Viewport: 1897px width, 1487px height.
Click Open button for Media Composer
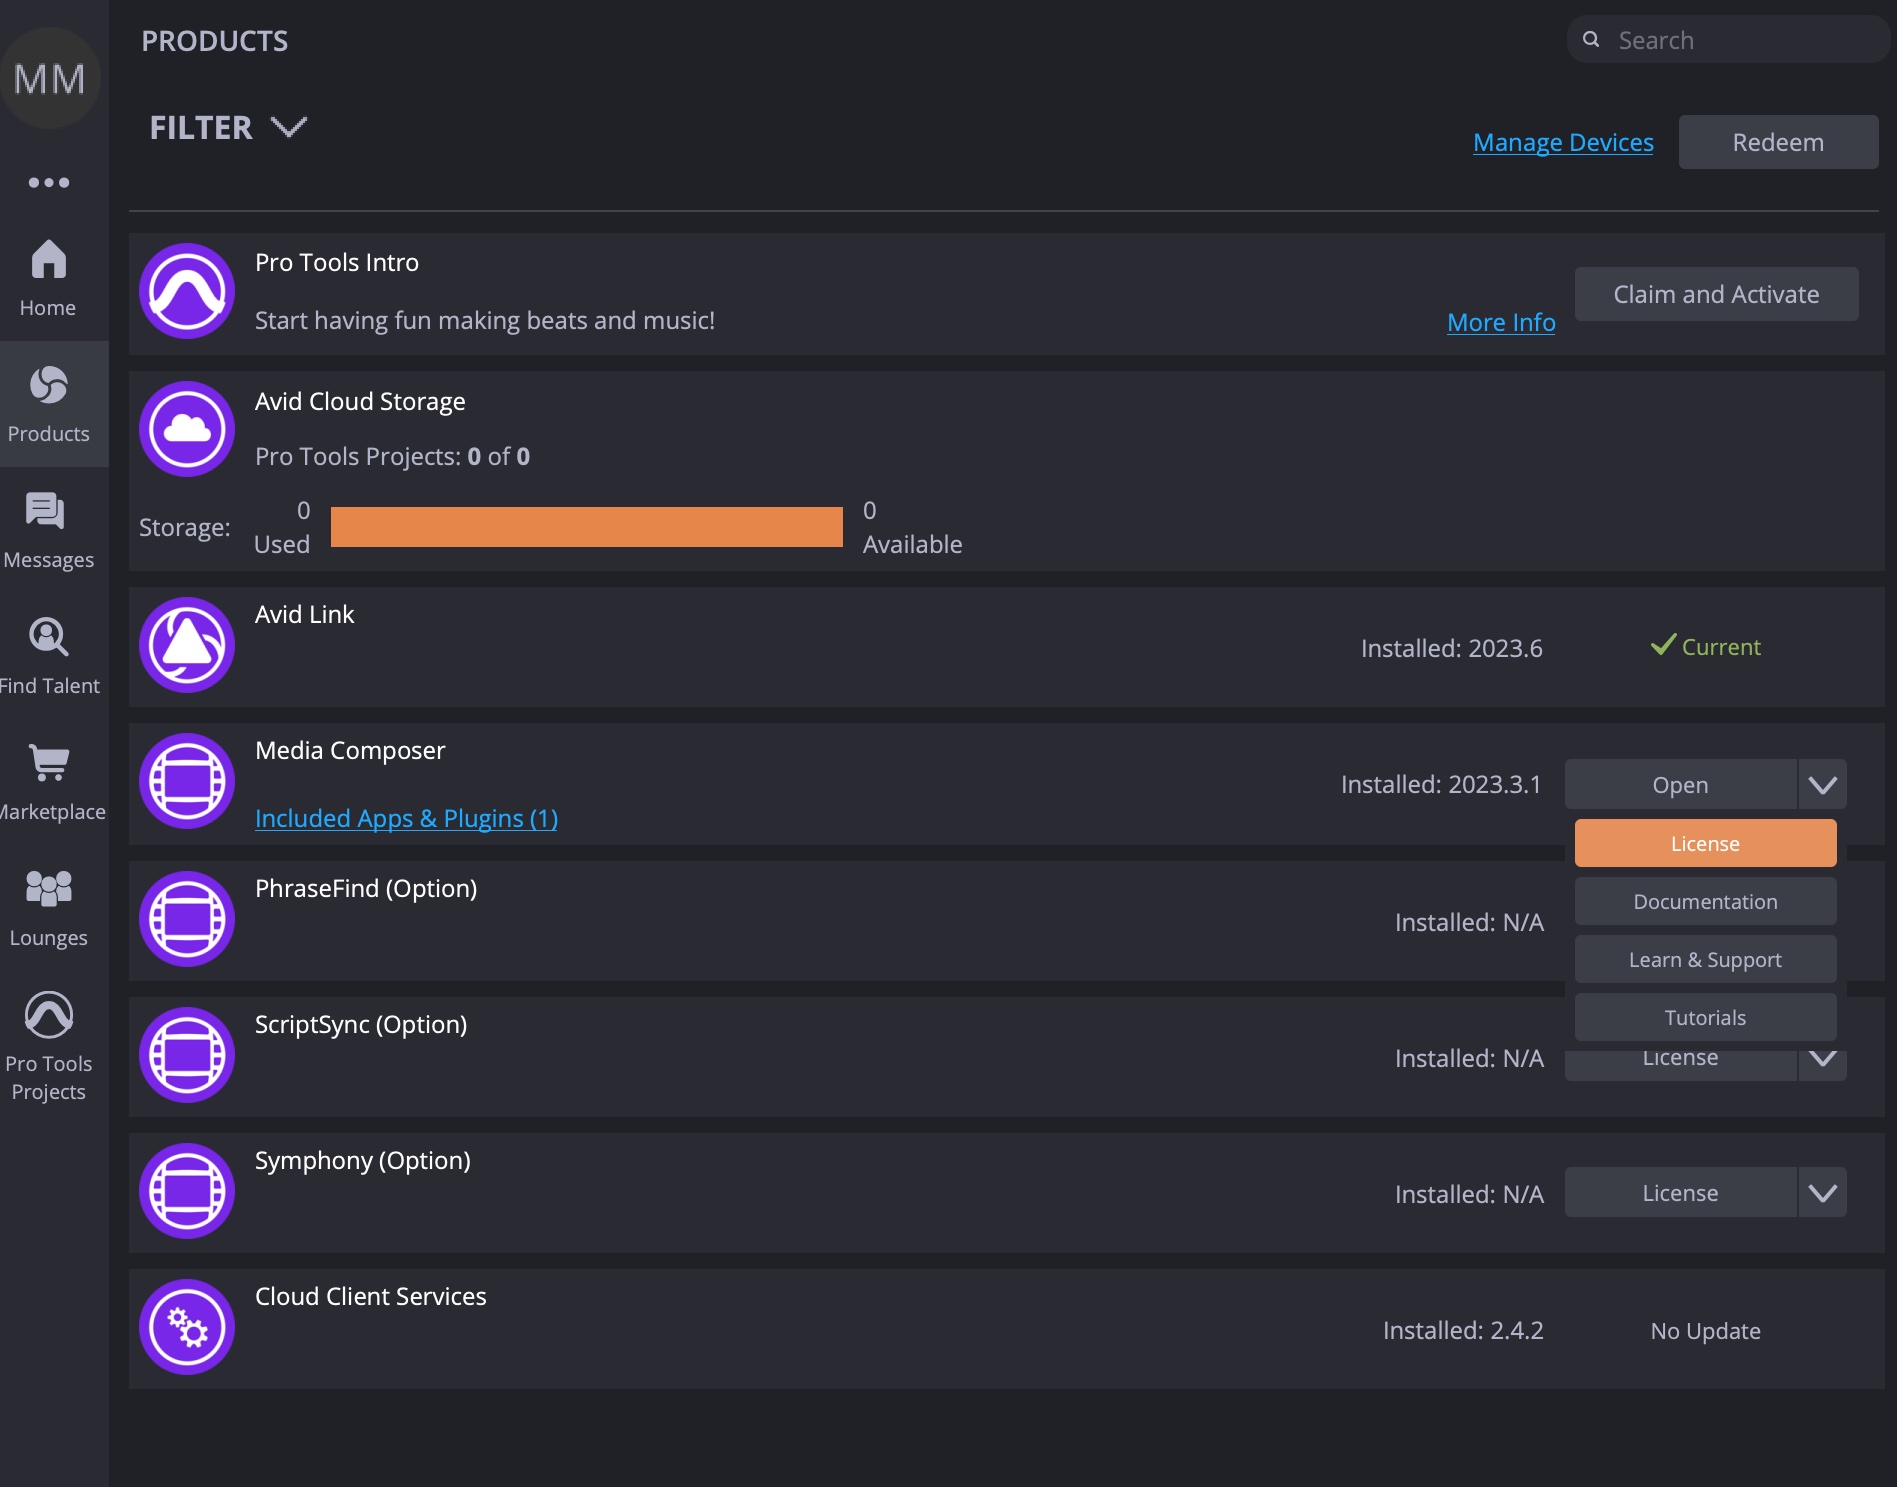pyautogui.click(x=1680, y=785)
